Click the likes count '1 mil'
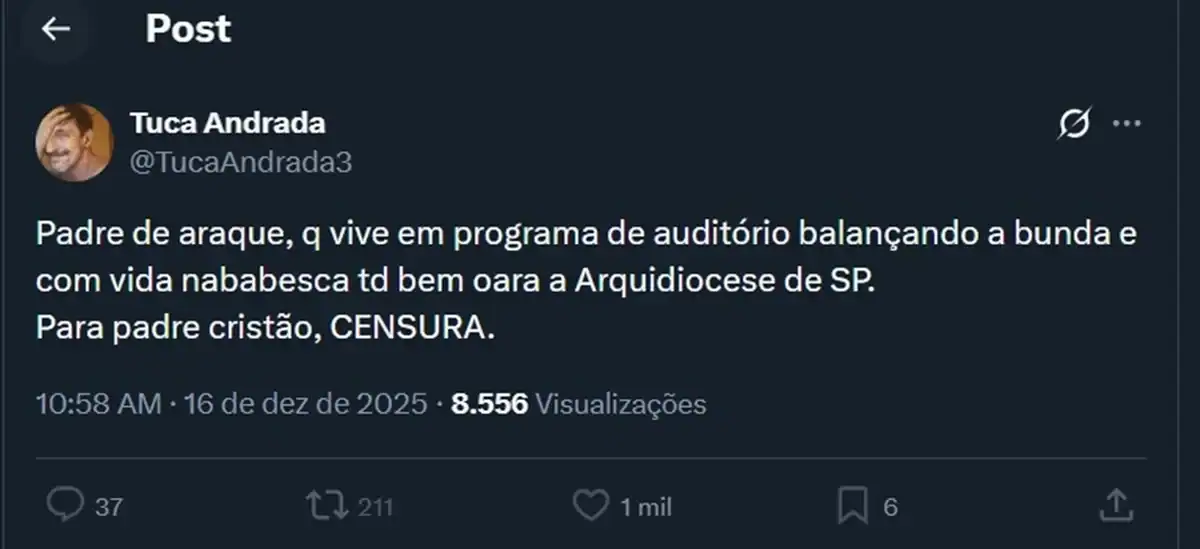This screenshot has height=549, width=1200. tap(645, 507)
